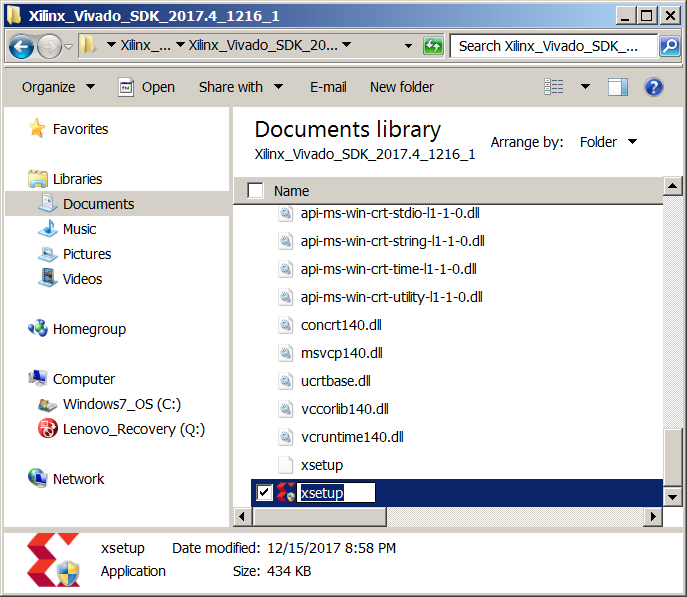Open recent pages dropdown next to Forward
The width and height of the screenshot is (687, 597).
tap(68, 46)
